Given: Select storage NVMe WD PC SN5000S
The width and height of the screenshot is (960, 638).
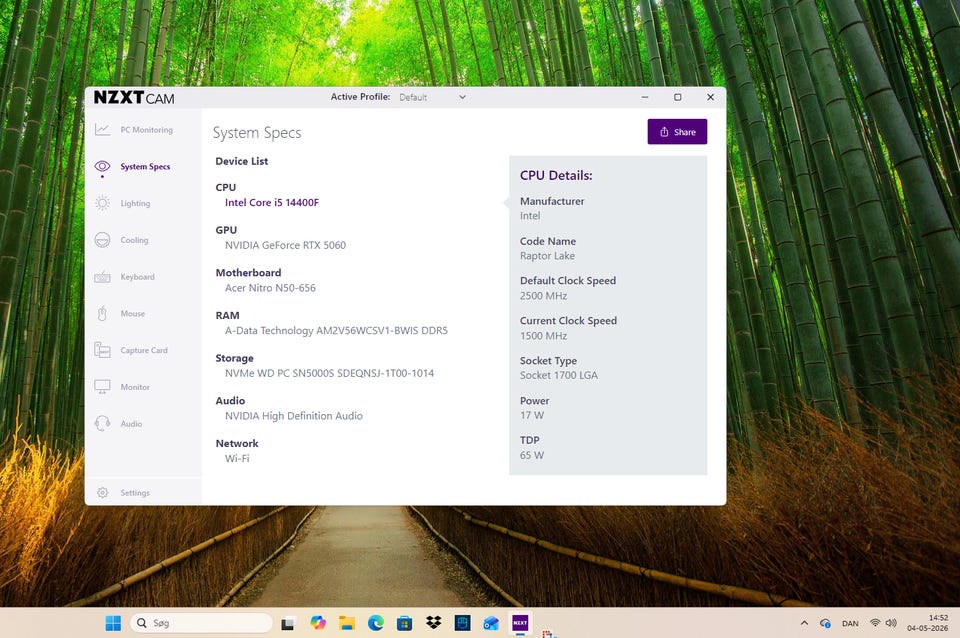Looking at the screenshot, I should tap(329, 373).
